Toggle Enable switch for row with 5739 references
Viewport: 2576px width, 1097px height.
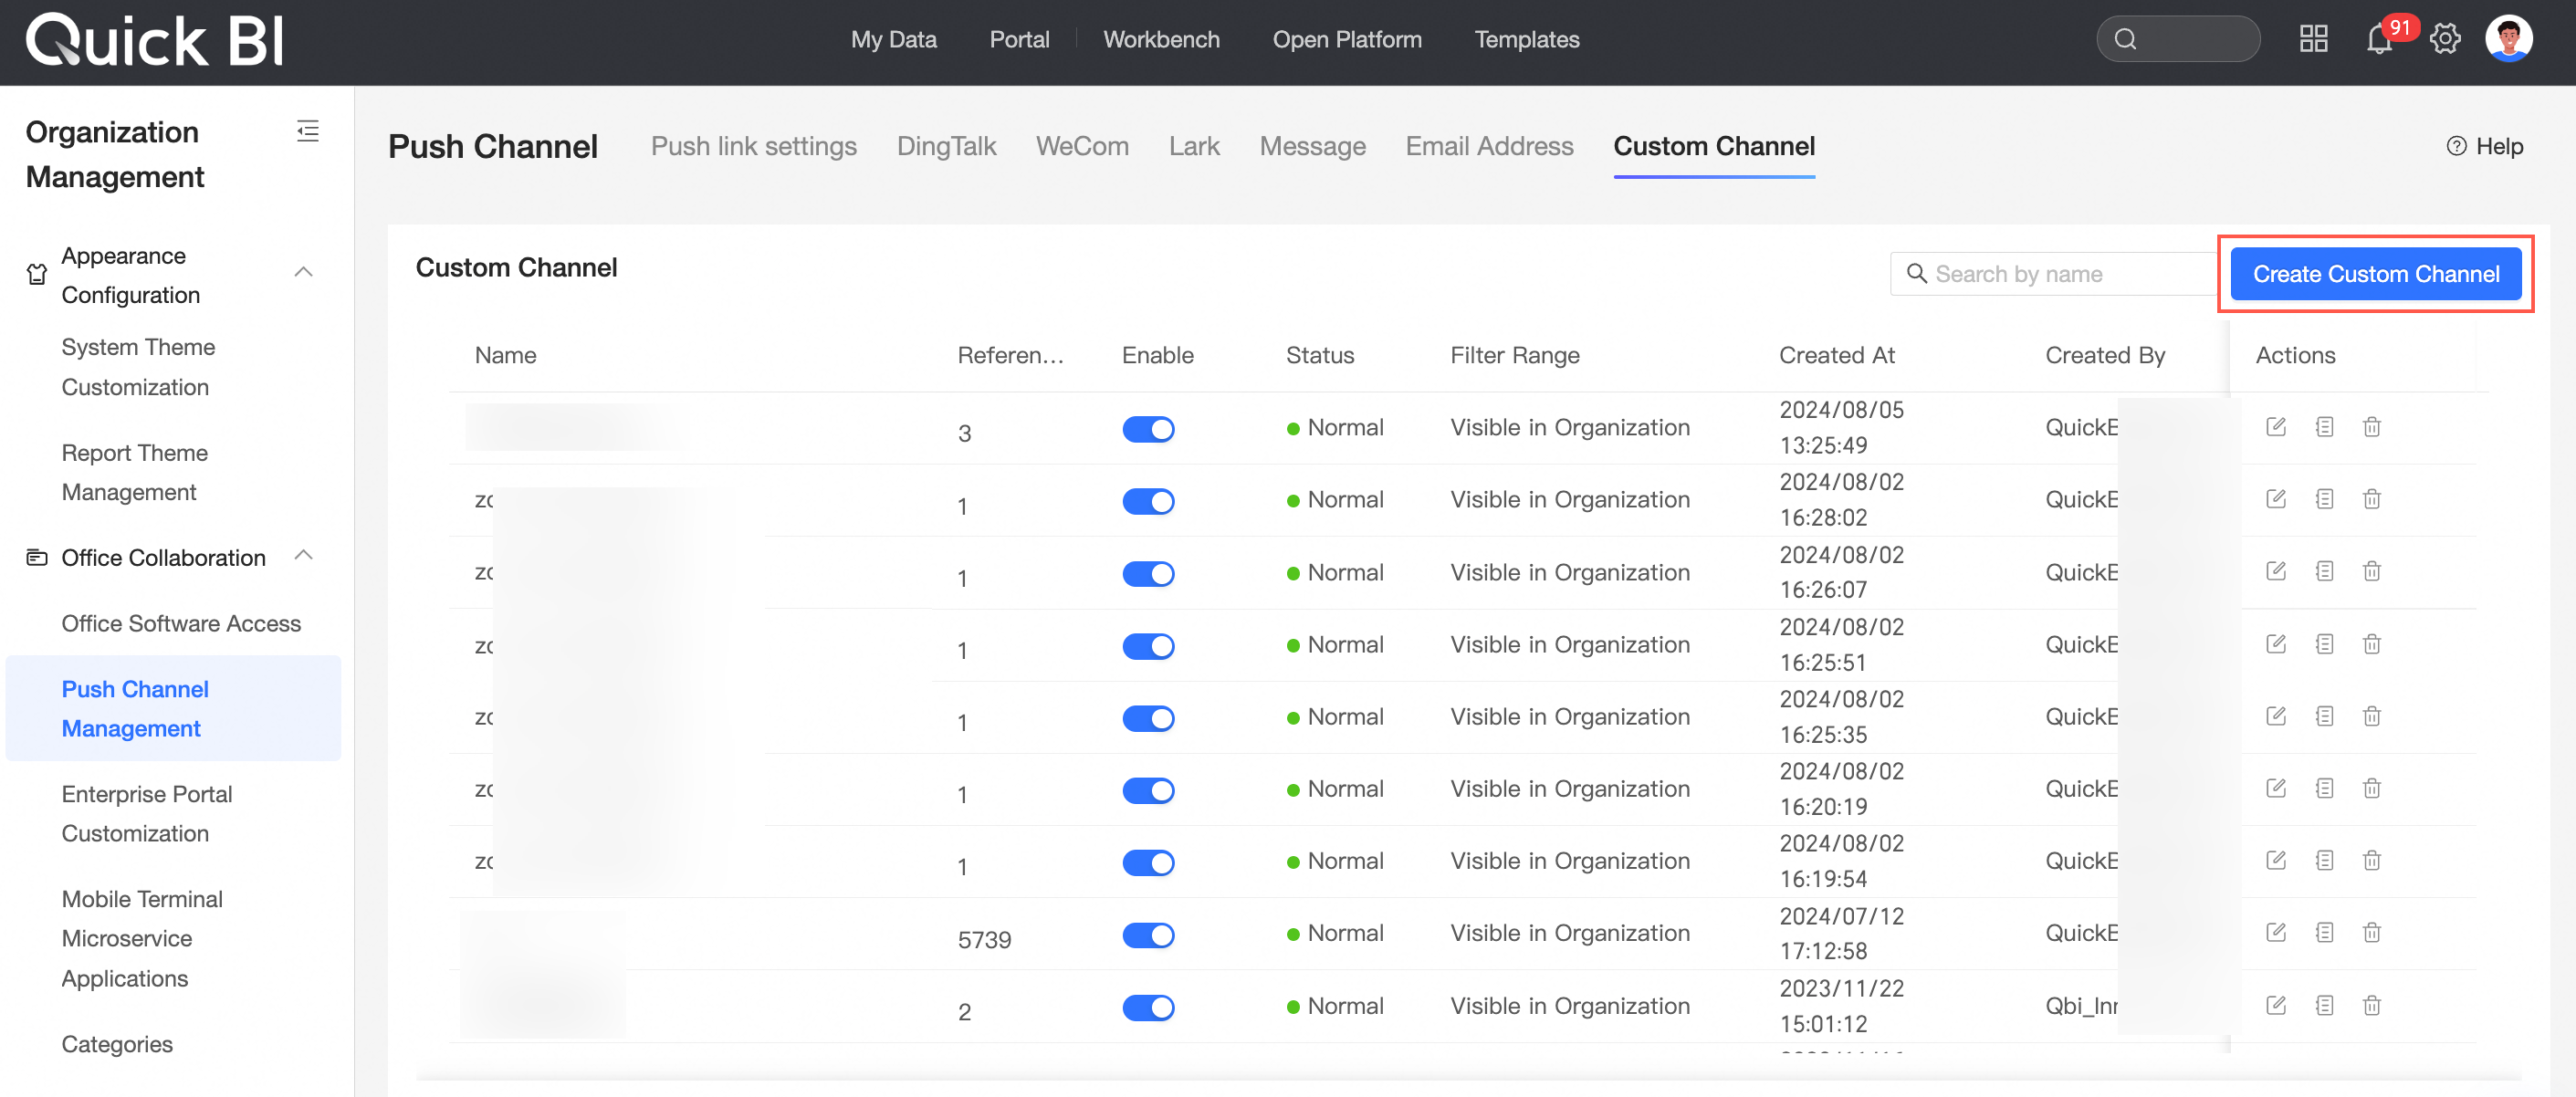(x=1148, y=935)
